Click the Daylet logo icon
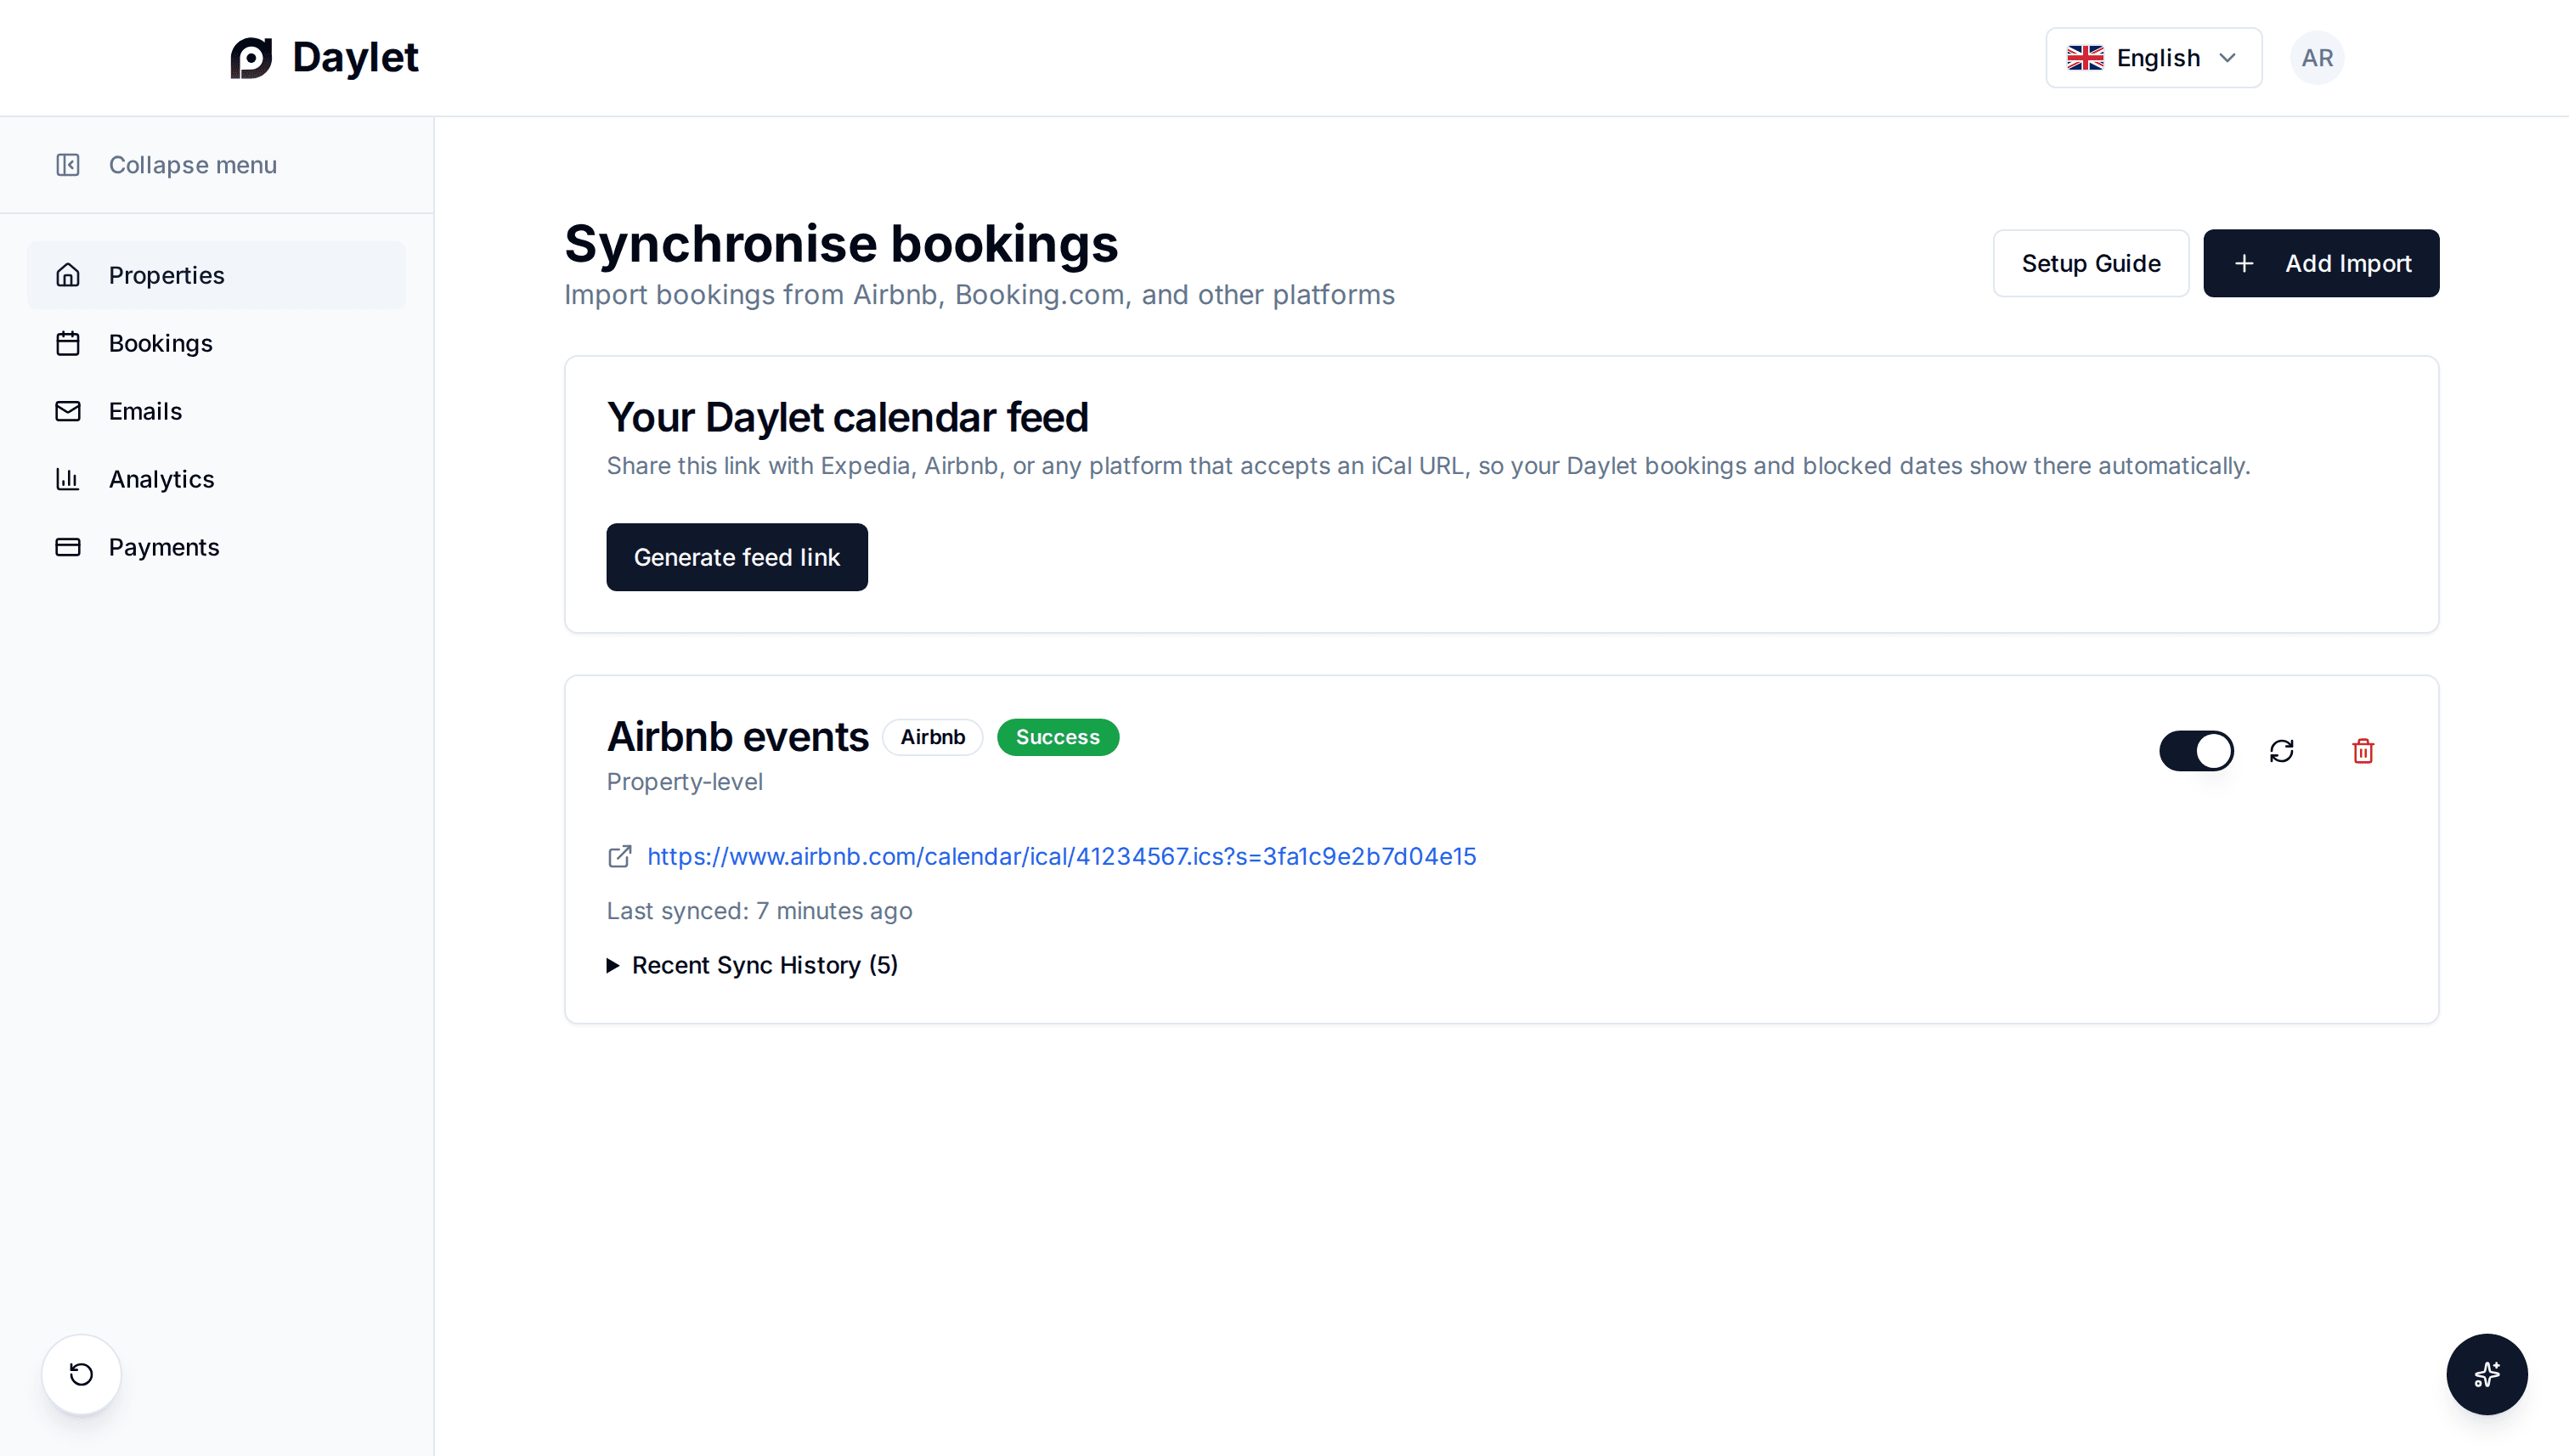This screenshot has height=1456, width=2569. [251, 58]
